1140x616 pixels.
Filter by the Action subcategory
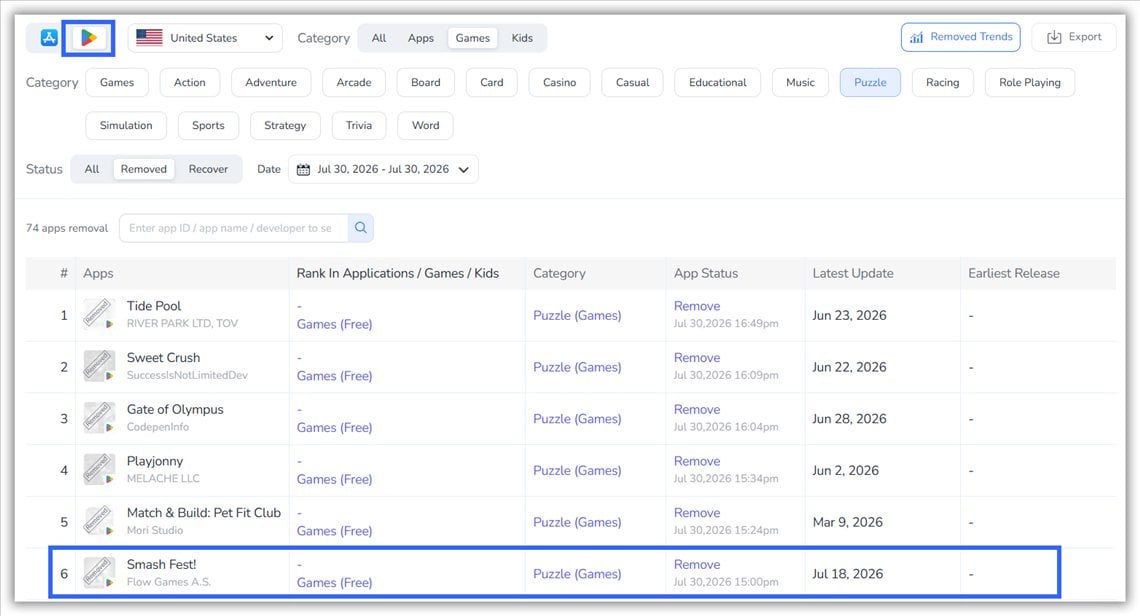click(x=190, y=82)
